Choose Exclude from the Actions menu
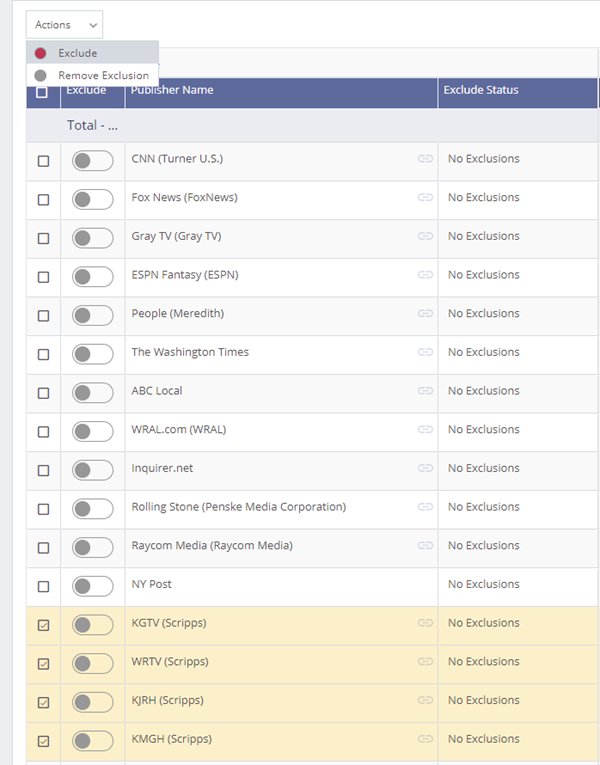The height and width of the screenshot is (765, 600). point(77,53)
